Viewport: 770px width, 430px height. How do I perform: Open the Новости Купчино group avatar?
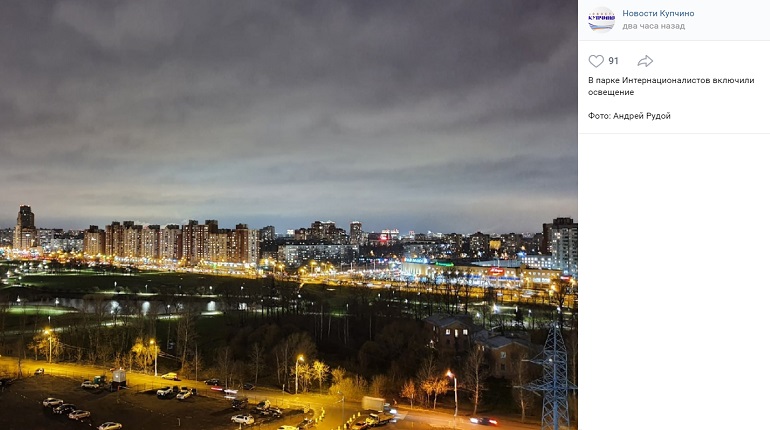(602, 19)
